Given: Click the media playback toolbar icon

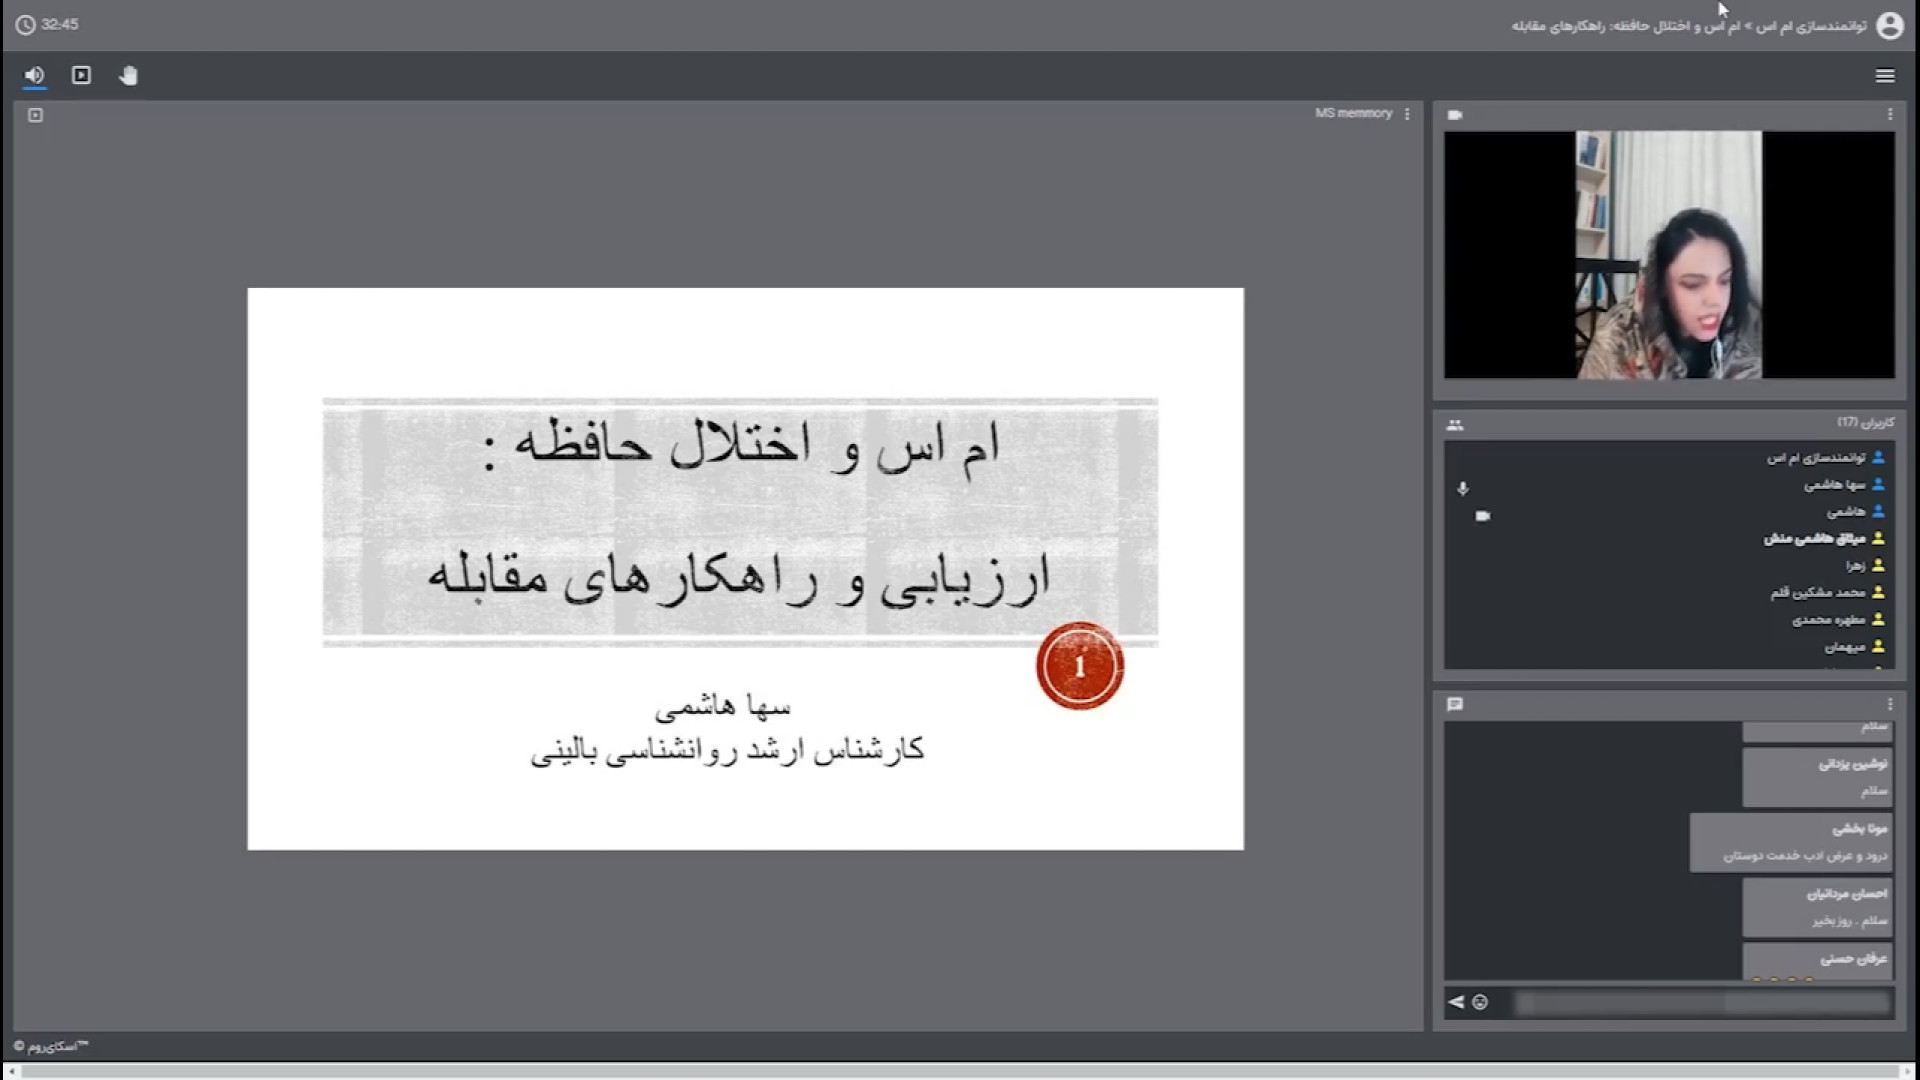Looking at the screenshot, I should tap(82, 76).
